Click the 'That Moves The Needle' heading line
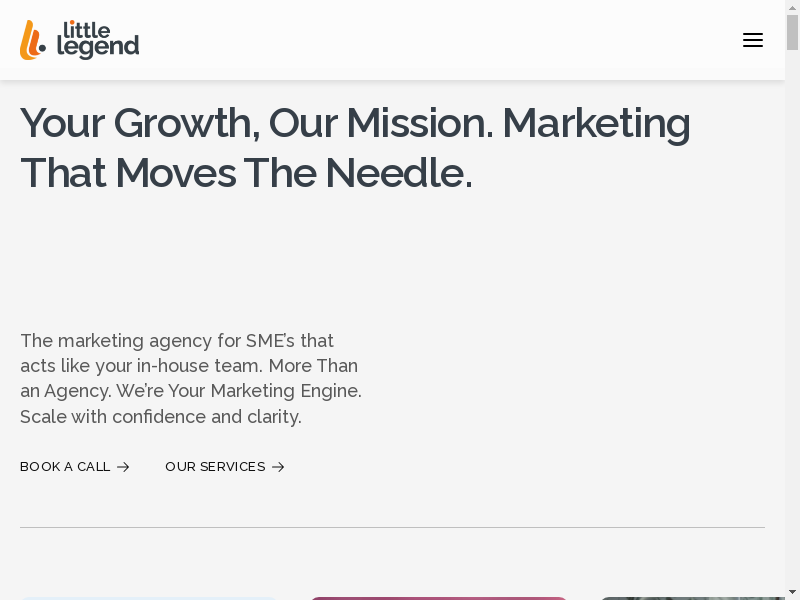Screen dimensions: 800x600 [x=246, y=173]
